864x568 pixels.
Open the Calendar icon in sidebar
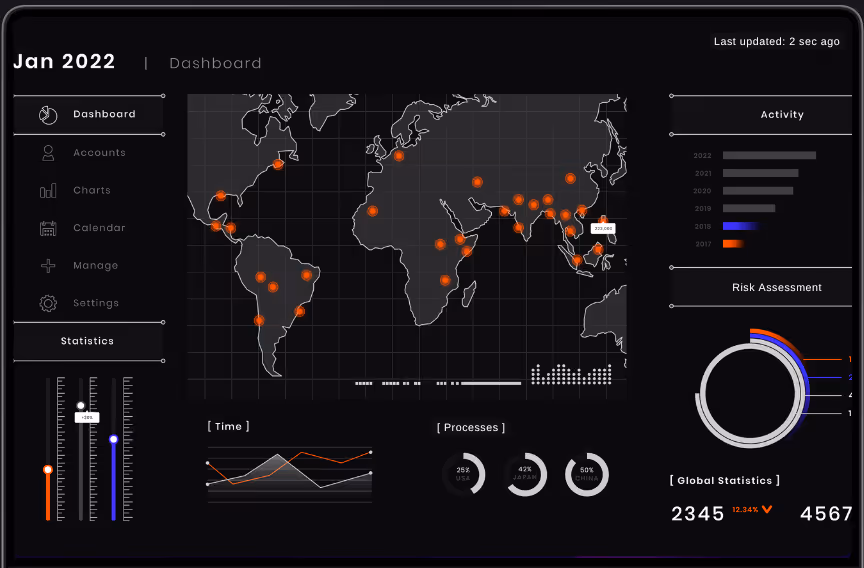pyautogui.click(x=47, y=228)
